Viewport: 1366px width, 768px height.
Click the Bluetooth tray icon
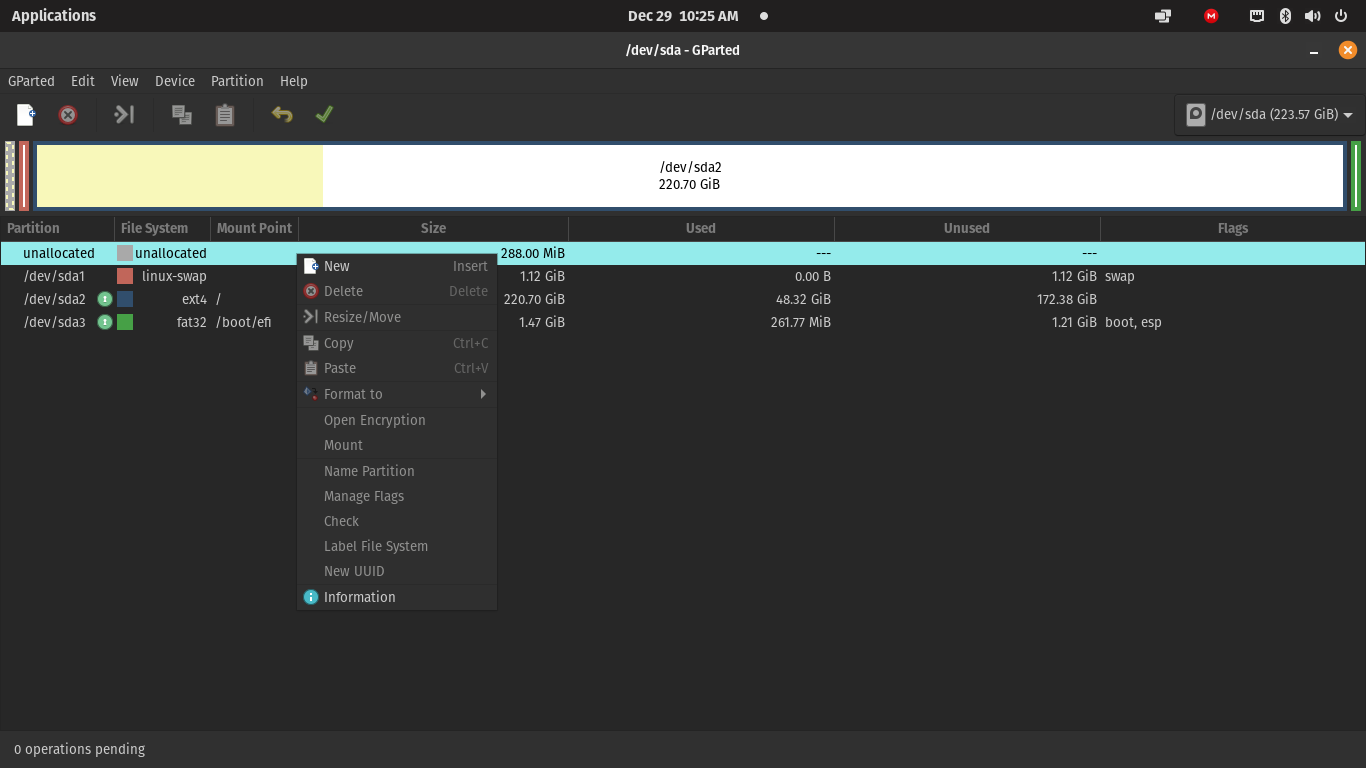click(x=1286, y=16)
